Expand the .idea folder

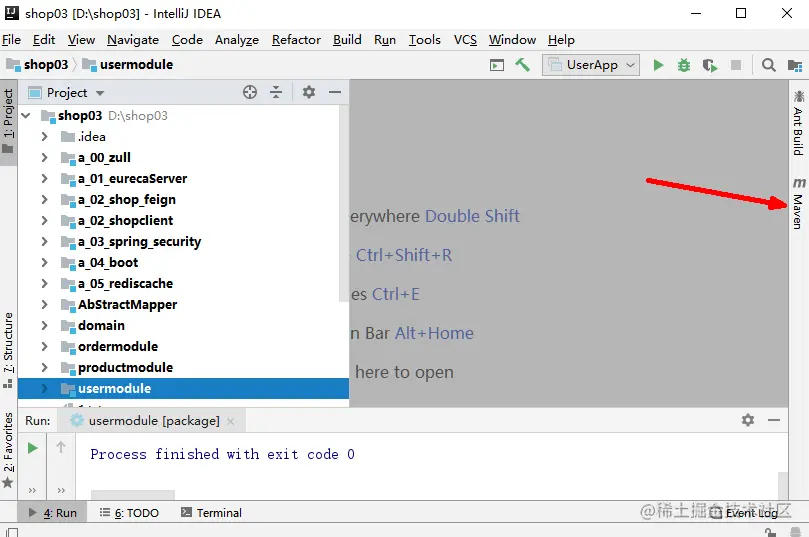coord(44,137)
